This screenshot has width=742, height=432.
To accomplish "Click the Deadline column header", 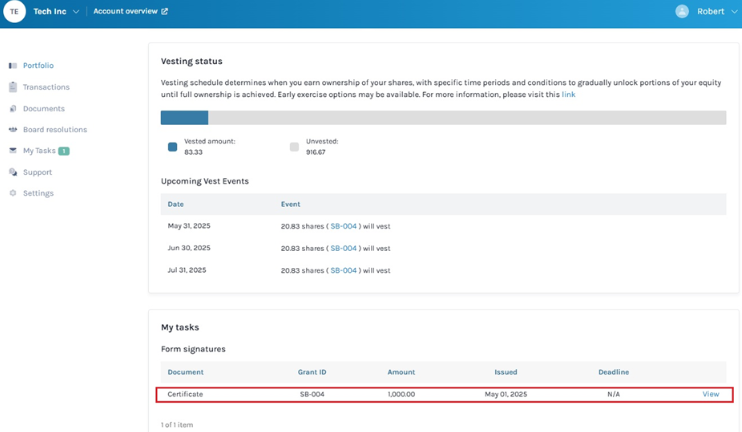I will click(614, 372).
